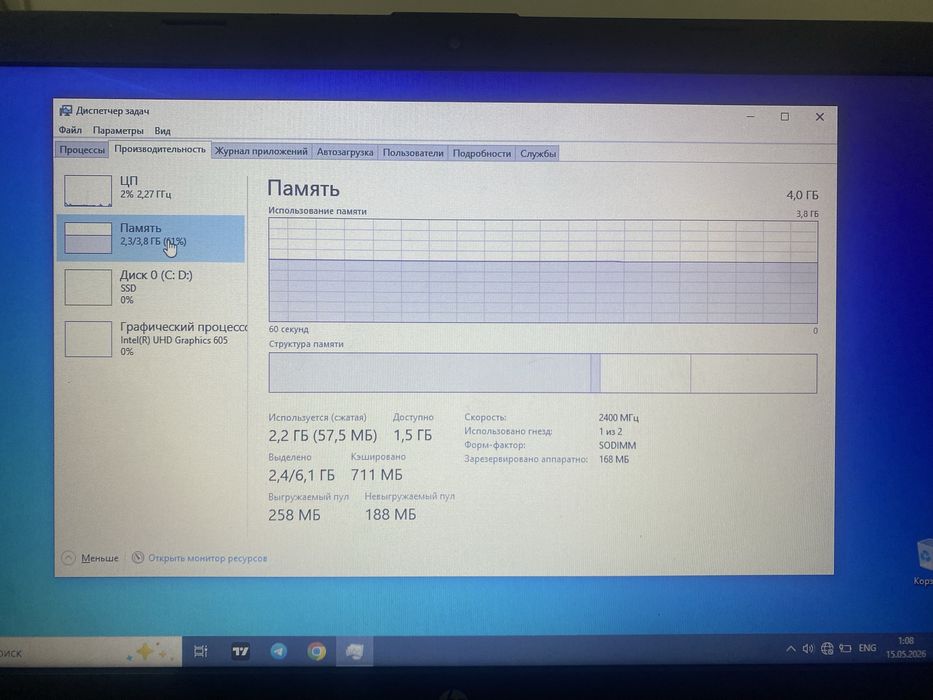This screenshot has width=933, height=700.
Task: Open the TradingView taskbar icon
Action: click(240, 651)
